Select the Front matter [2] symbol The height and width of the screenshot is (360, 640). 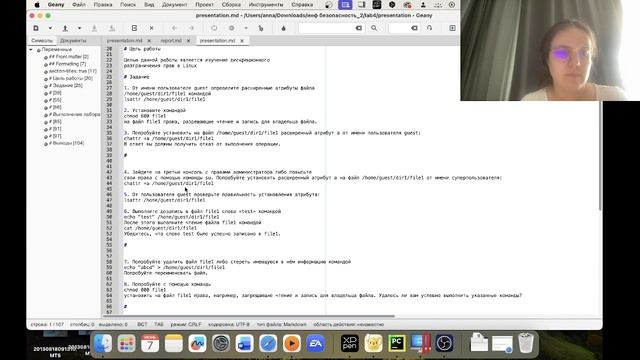(x=69, y=57)
